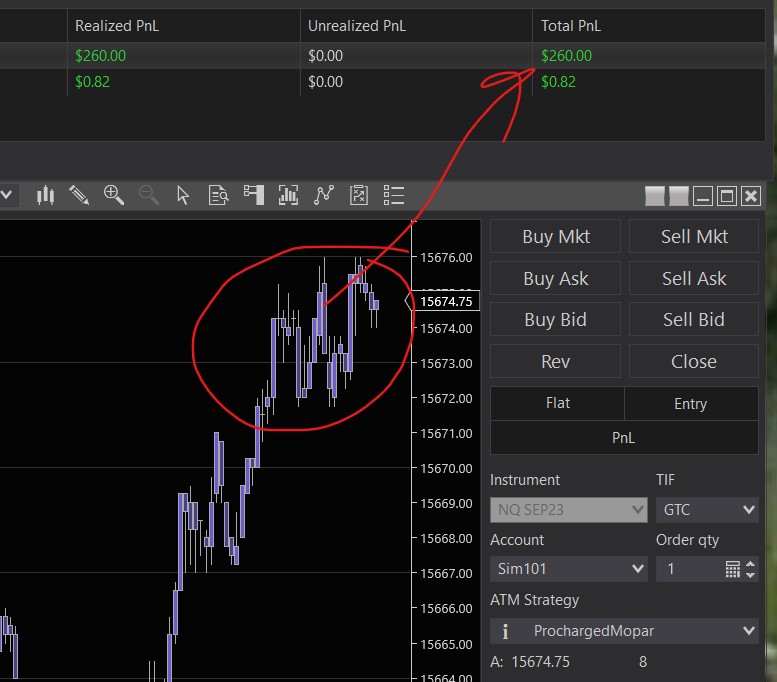The height and width of the screenshot is (682, 777).
Task: Minimize the chart window
Action: point(703,196)
